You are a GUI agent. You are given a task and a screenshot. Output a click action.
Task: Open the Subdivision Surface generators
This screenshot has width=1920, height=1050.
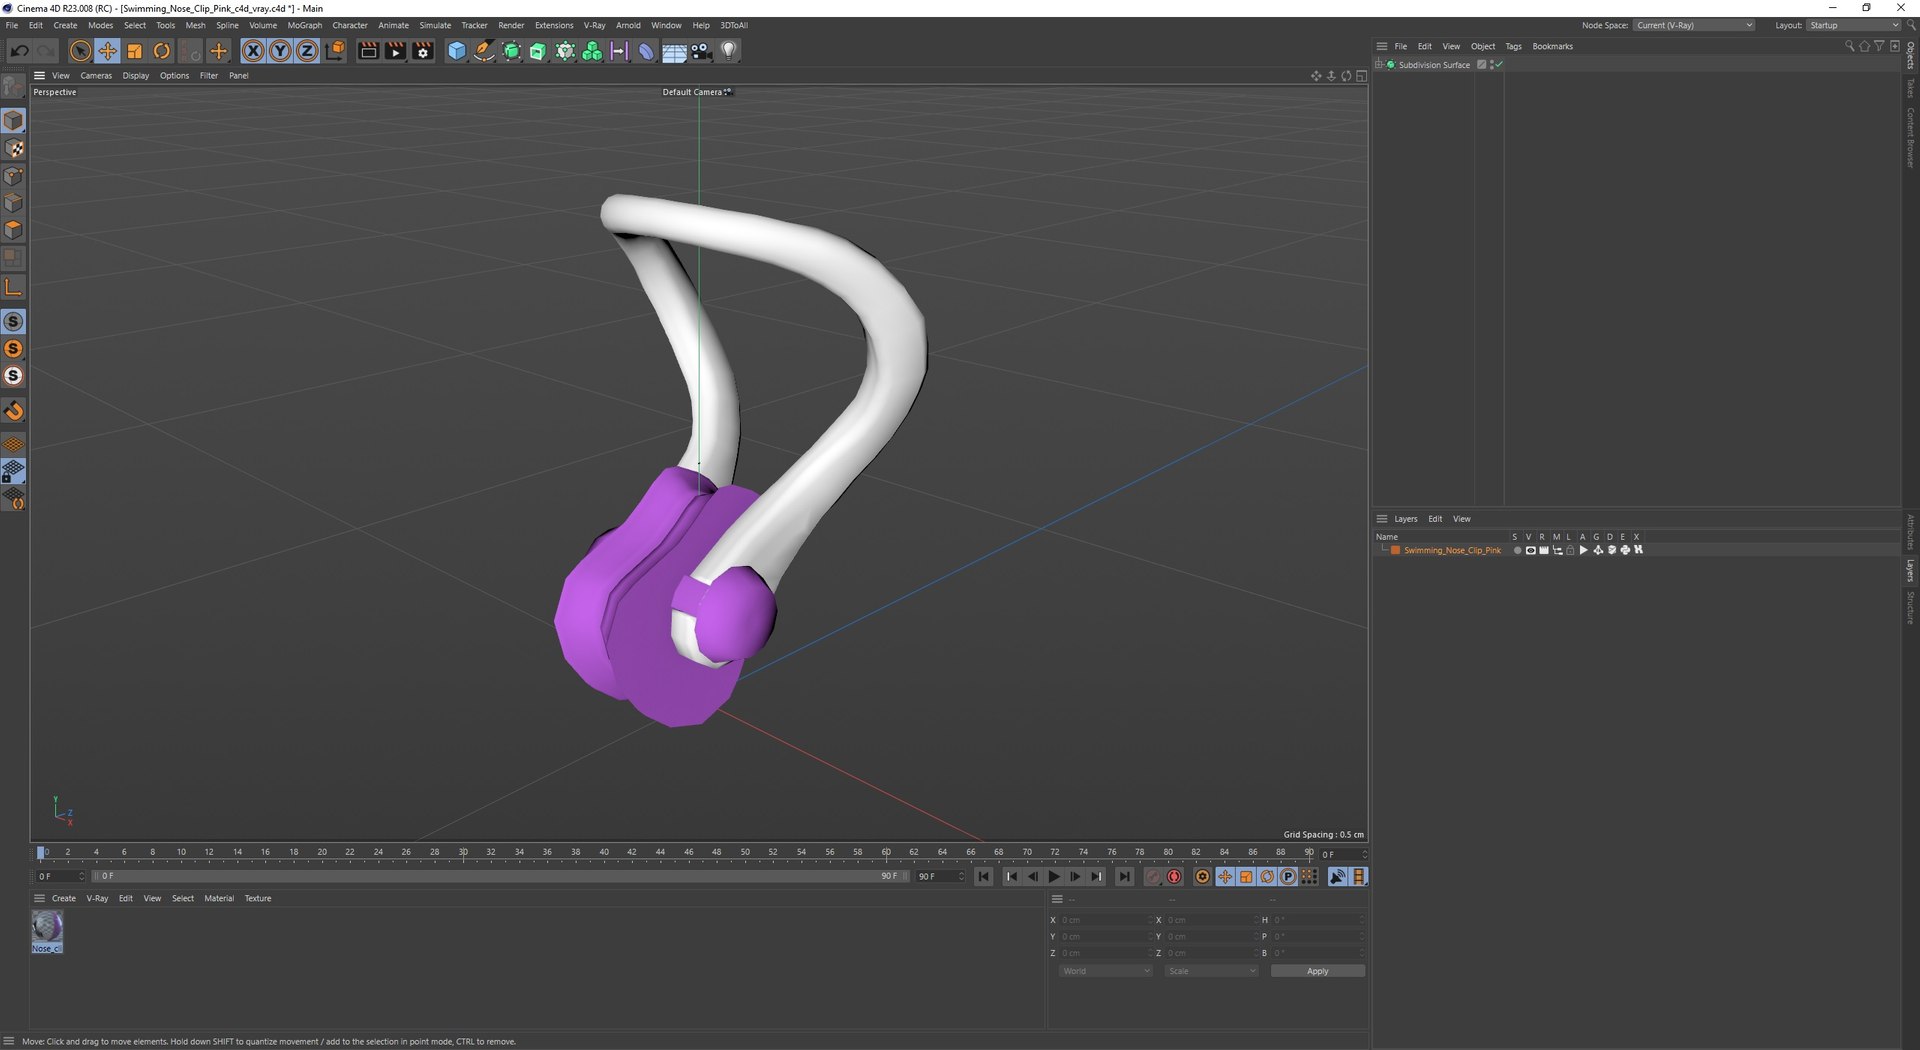[511, 51]
